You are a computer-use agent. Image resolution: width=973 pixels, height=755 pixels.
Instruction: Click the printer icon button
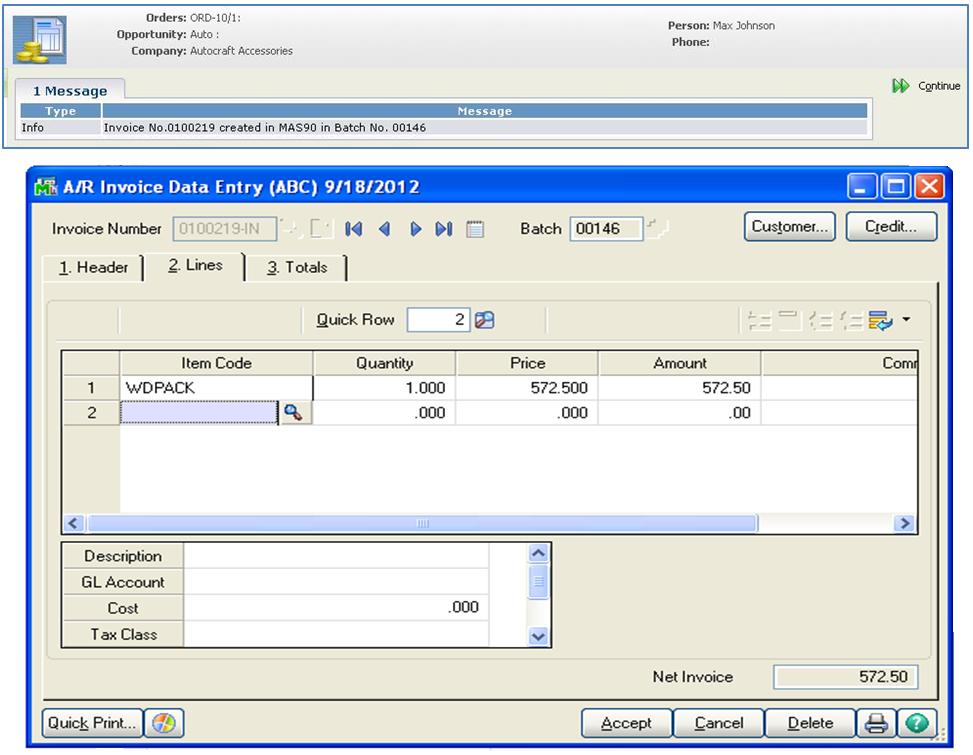(877, 723)
